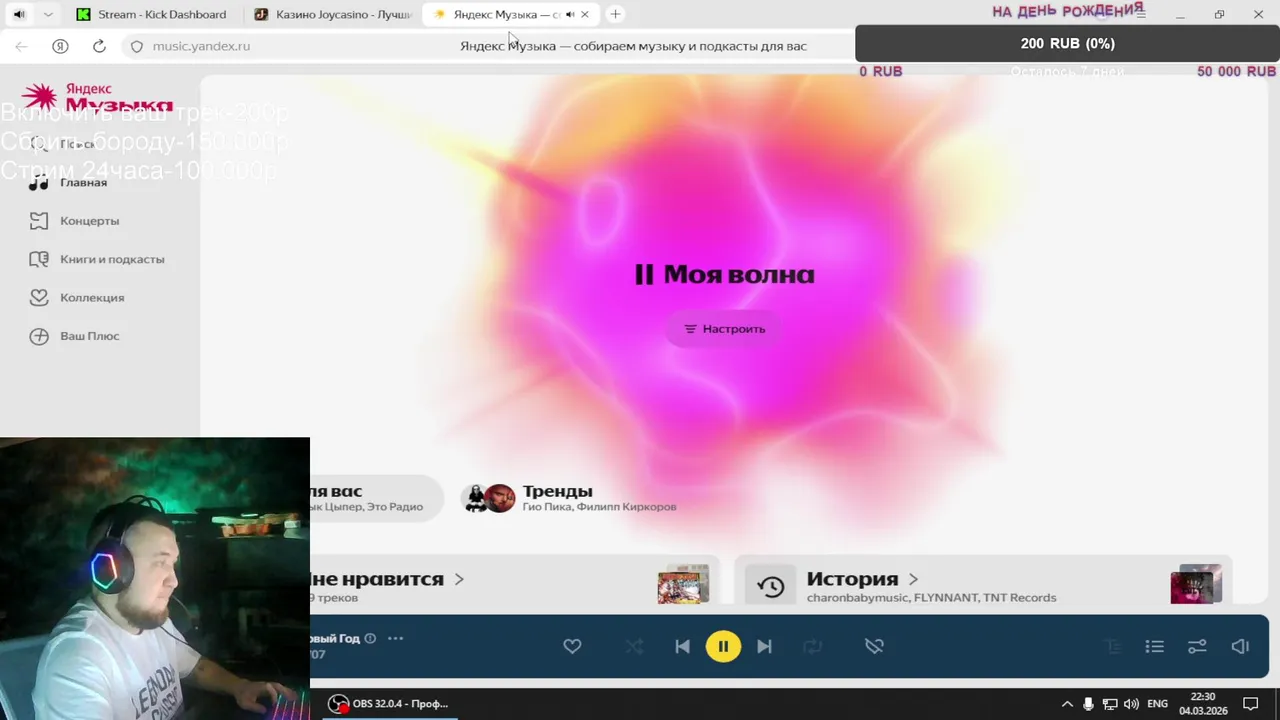This screenshot has width=1280, height=720.
Task: Click the Ваш Плюс plus-circle icon
Action: [x=39, y=336]
